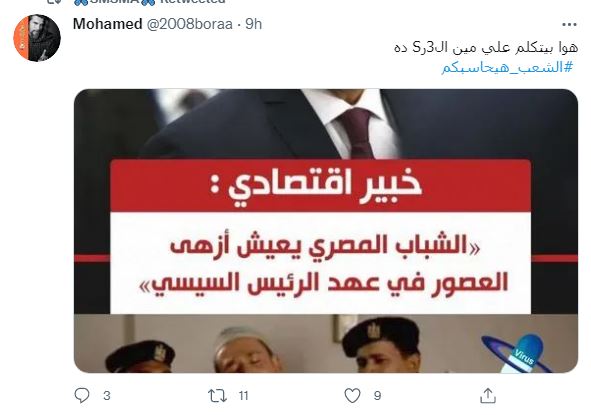Click the 9h timestamp link
Viewport: 591px width, 415px height.
254,24
